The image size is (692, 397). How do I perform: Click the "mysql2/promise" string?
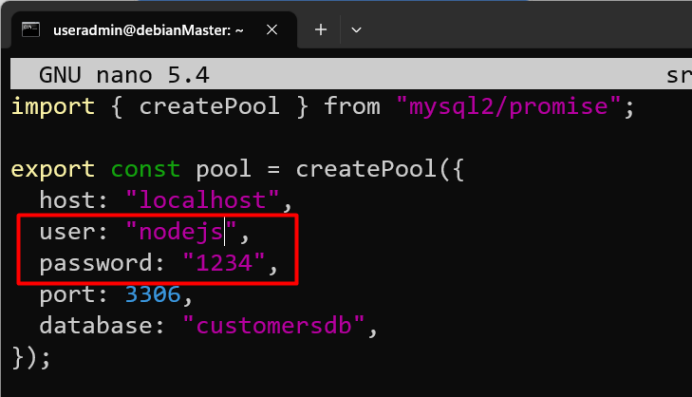[508, 107]
